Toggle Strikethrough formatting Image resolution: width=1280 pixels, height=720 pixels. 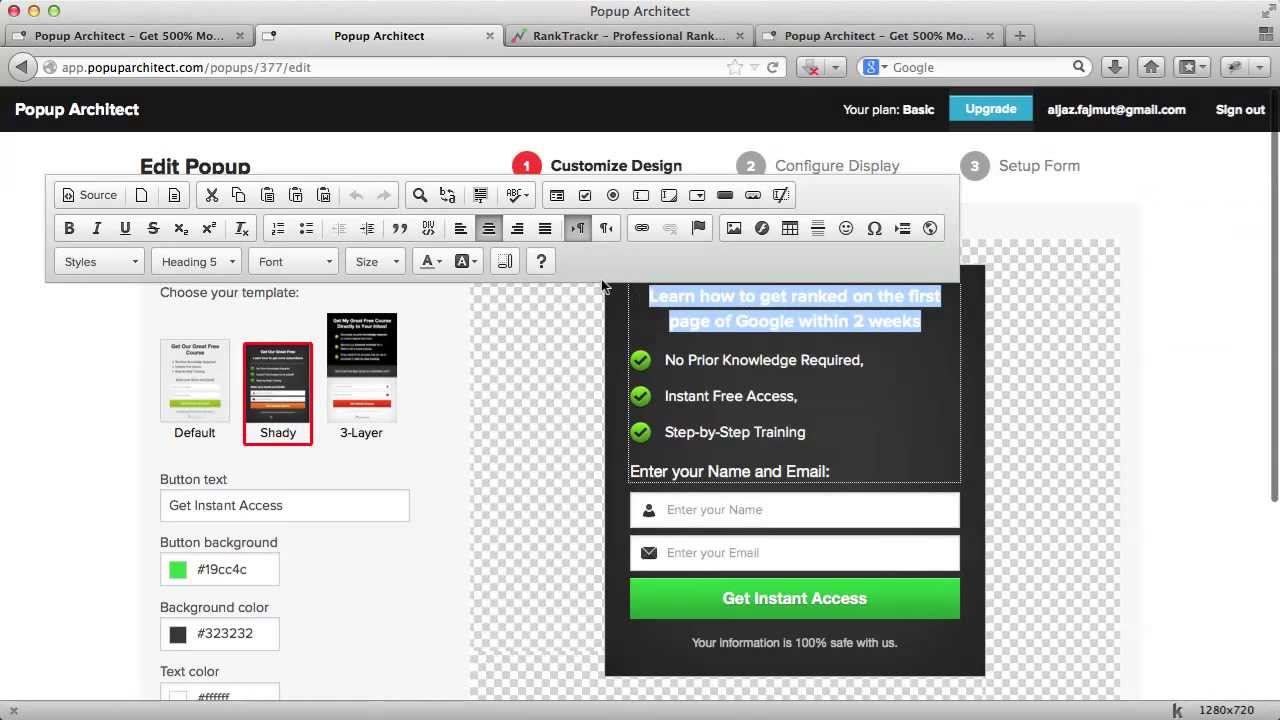[x=153, y=228]
